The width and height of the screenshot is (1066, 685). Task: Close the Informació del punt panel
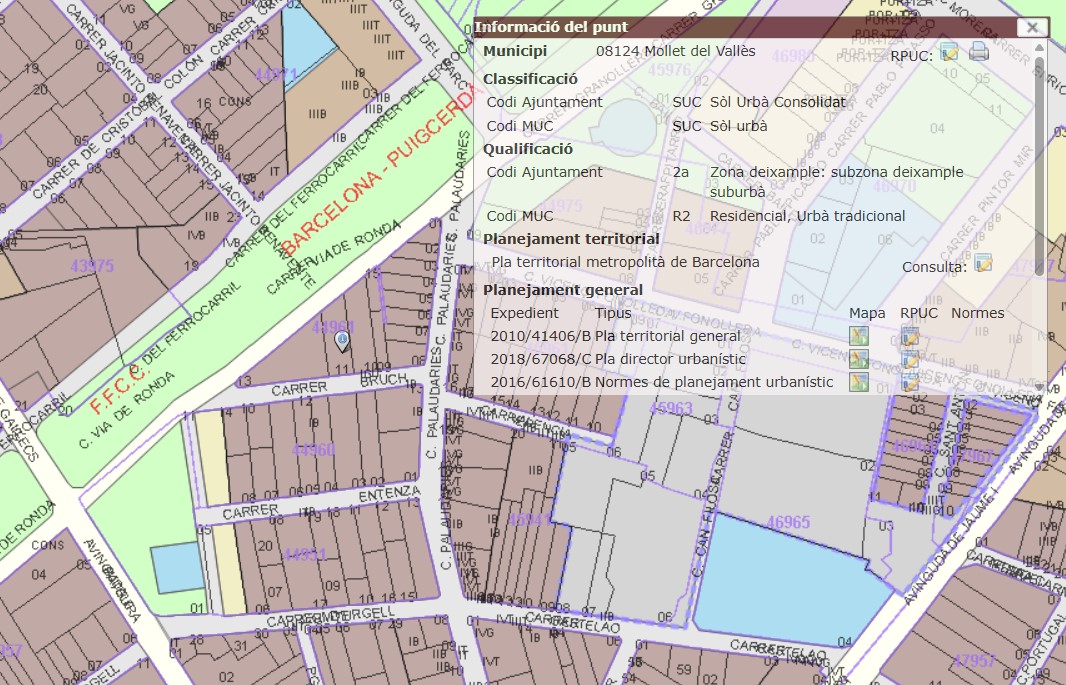pyautogui.click(x=1032, y=27)
